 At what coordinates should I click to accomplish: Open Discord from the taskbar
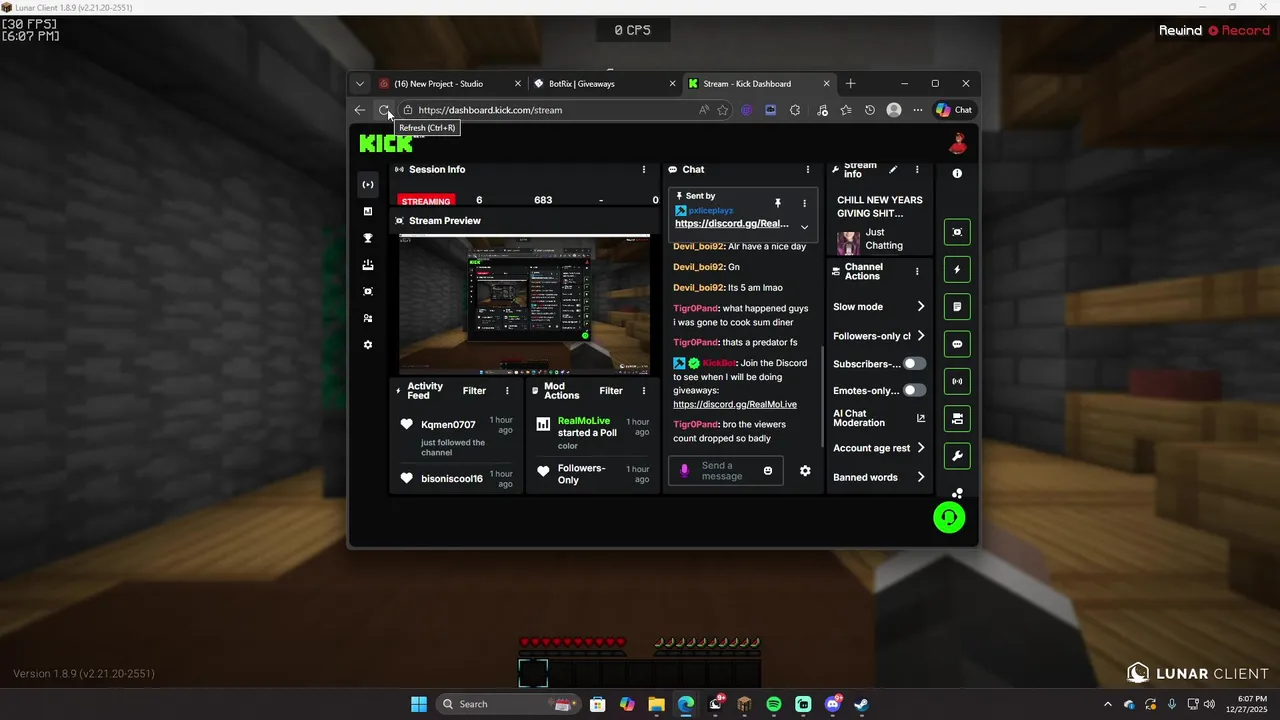pos(833,704)
